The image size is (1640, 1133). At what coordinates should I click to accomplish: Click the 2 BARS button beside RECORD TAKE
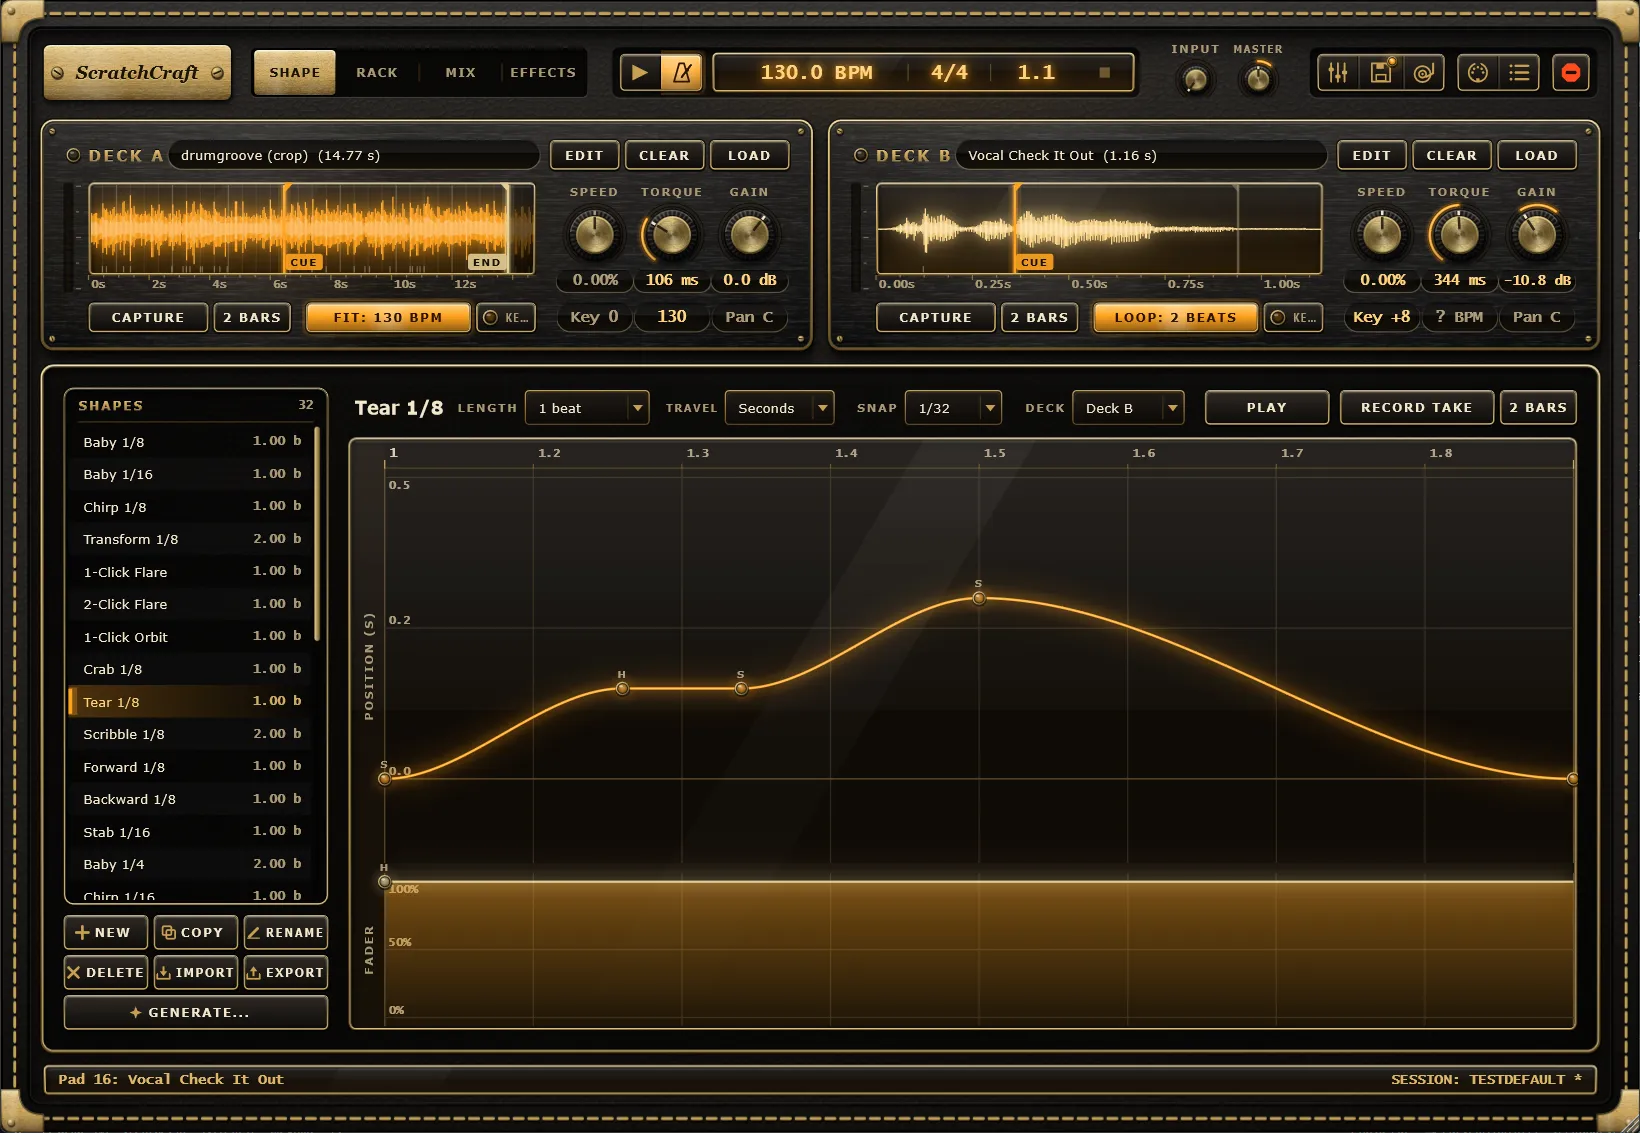pyautogui.click(x=1539, y=408)
